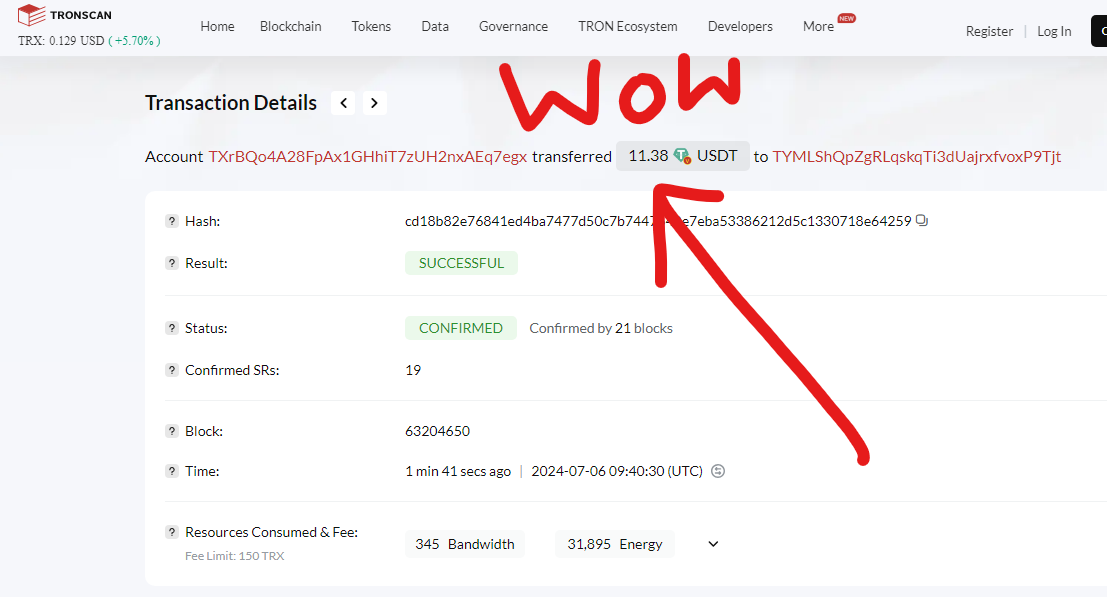Viewport: 1107px width, 597px height.
Task: Click the help icon next to Result
Action: (172, 263)
